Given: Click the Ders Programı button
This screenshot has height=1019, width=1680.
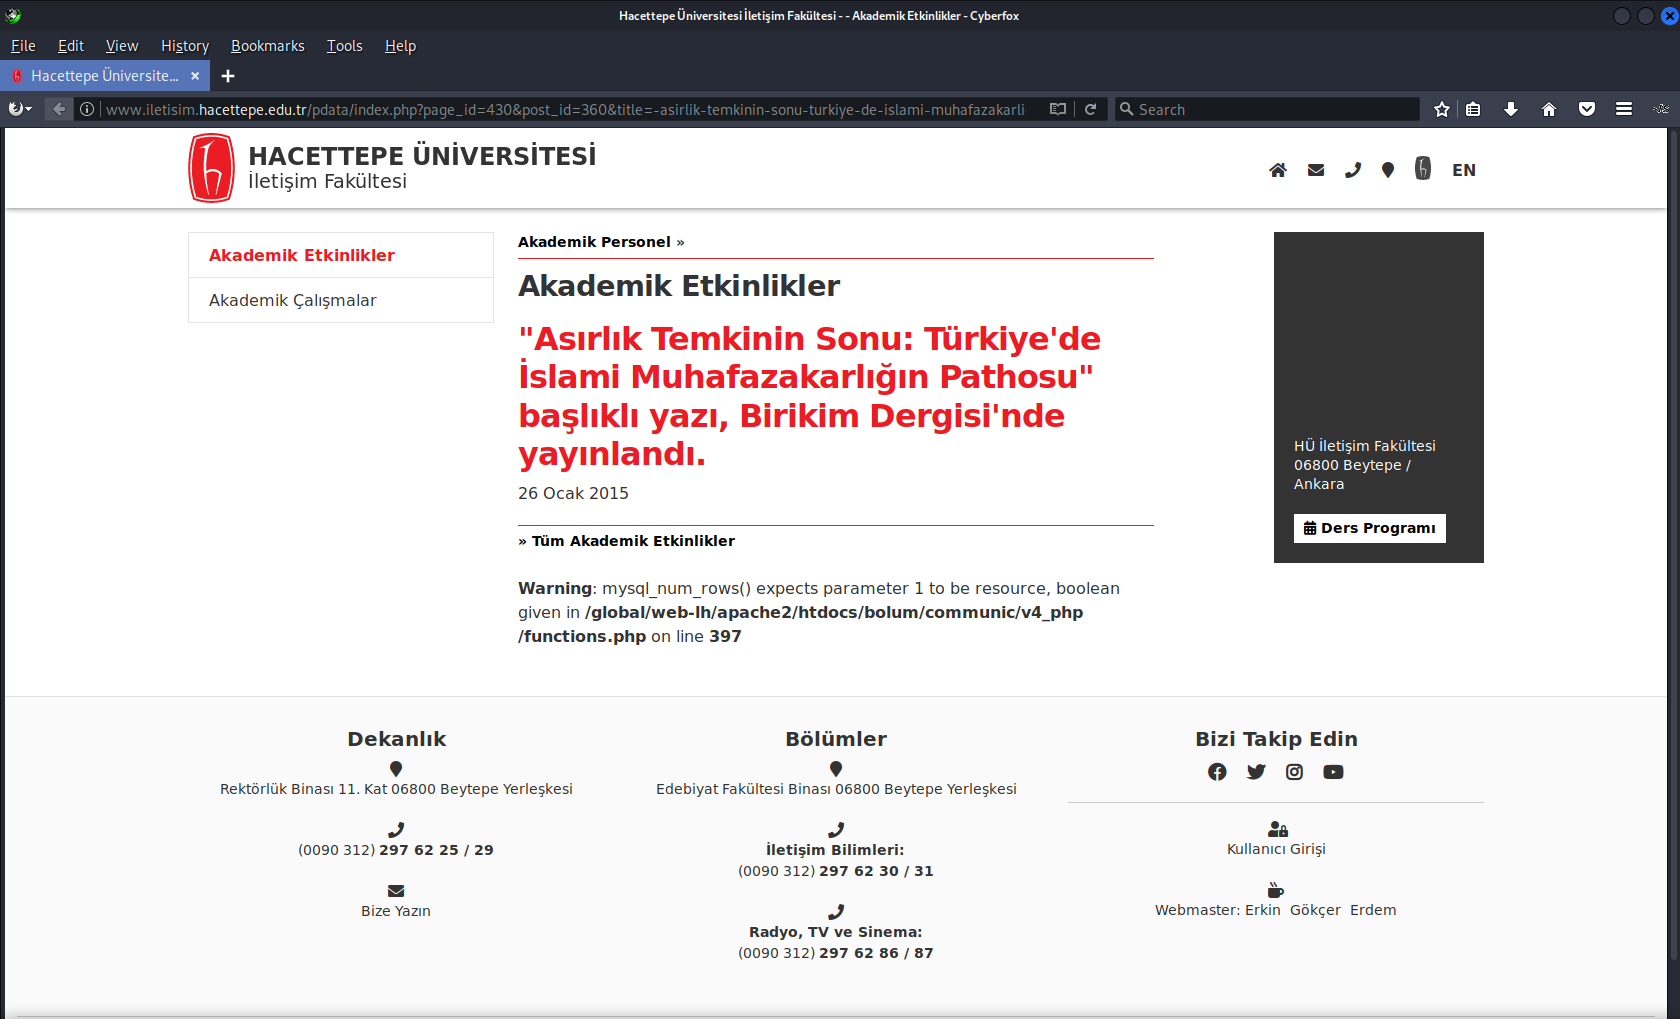Looking at the screenshot, I should 1370,528.
